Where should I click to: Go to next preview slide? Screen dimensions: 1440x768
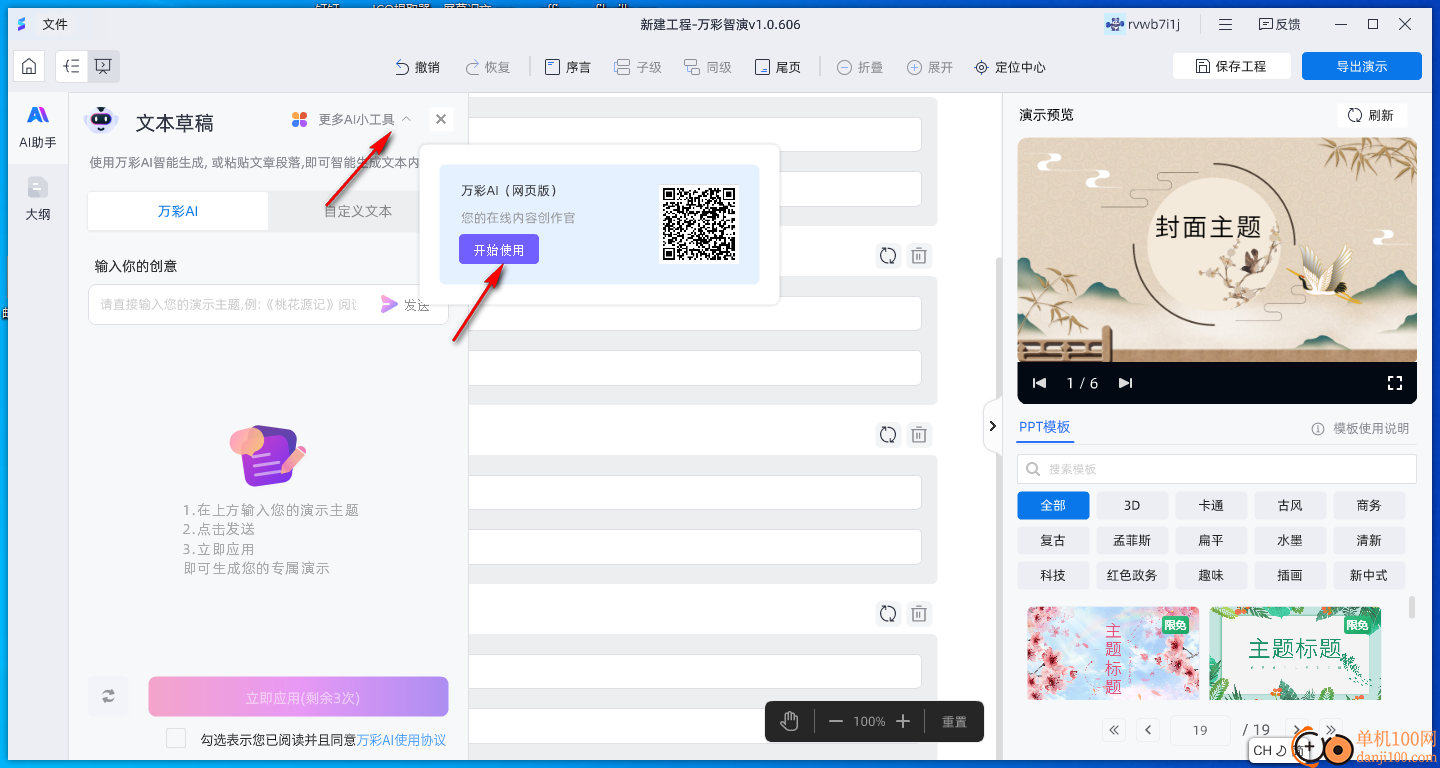coord(1126,383)
